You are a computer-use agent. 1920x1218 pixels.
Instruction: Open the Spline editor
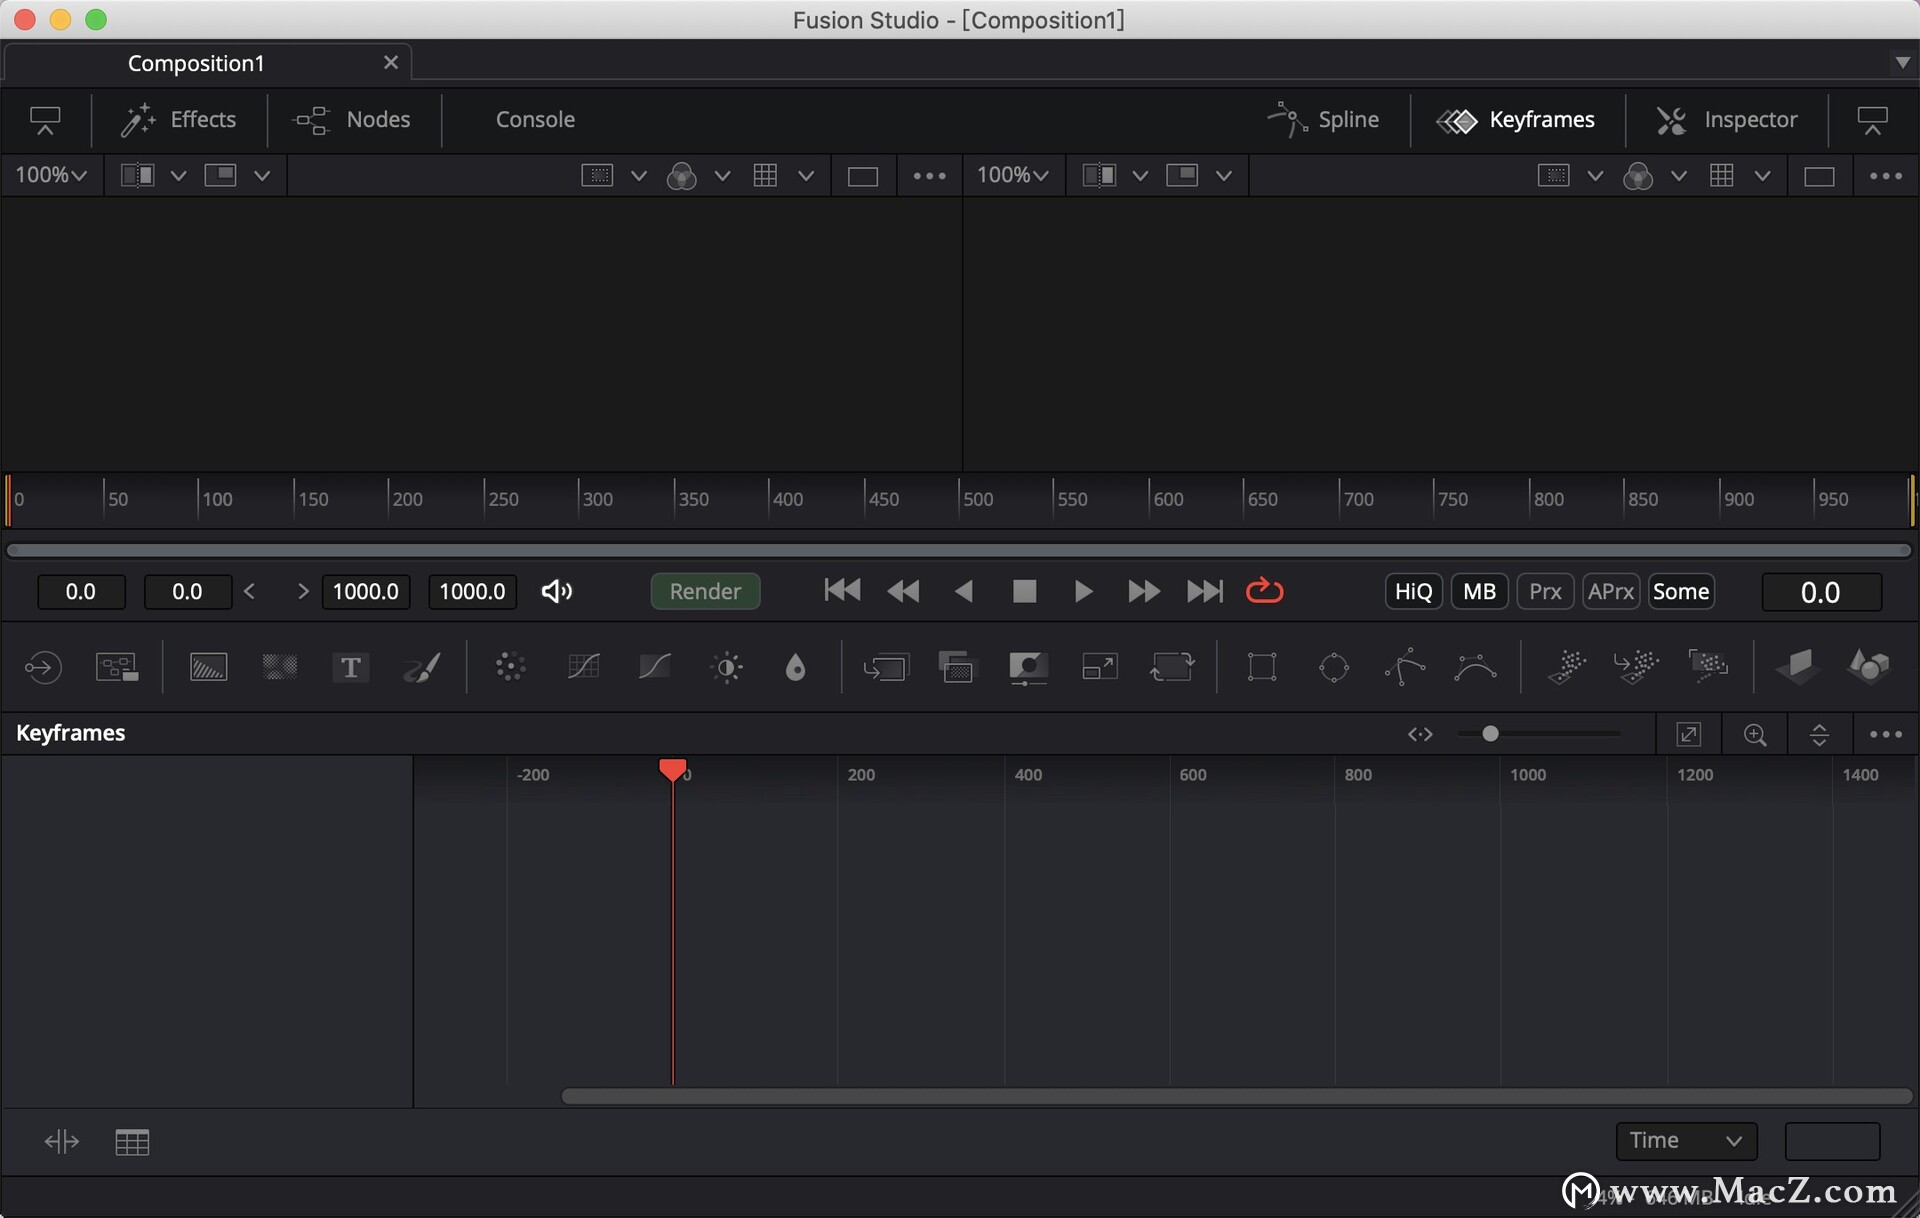point(1323,120)
